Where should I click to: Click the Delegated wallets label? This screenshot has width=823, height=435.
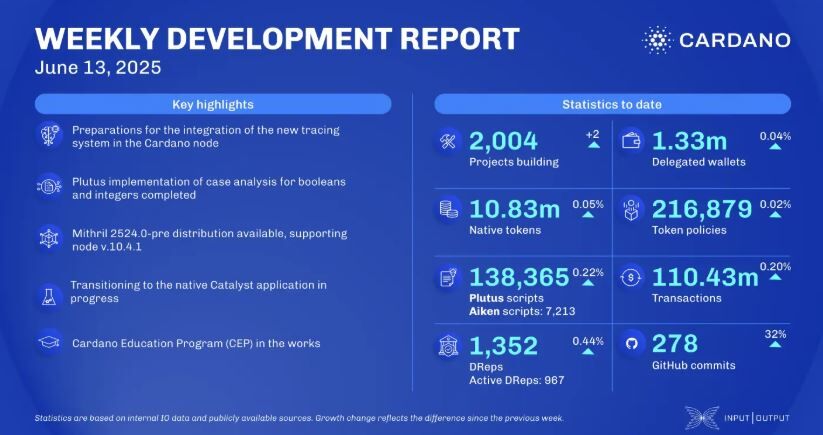pyautogui.click(x=699, y=162)
